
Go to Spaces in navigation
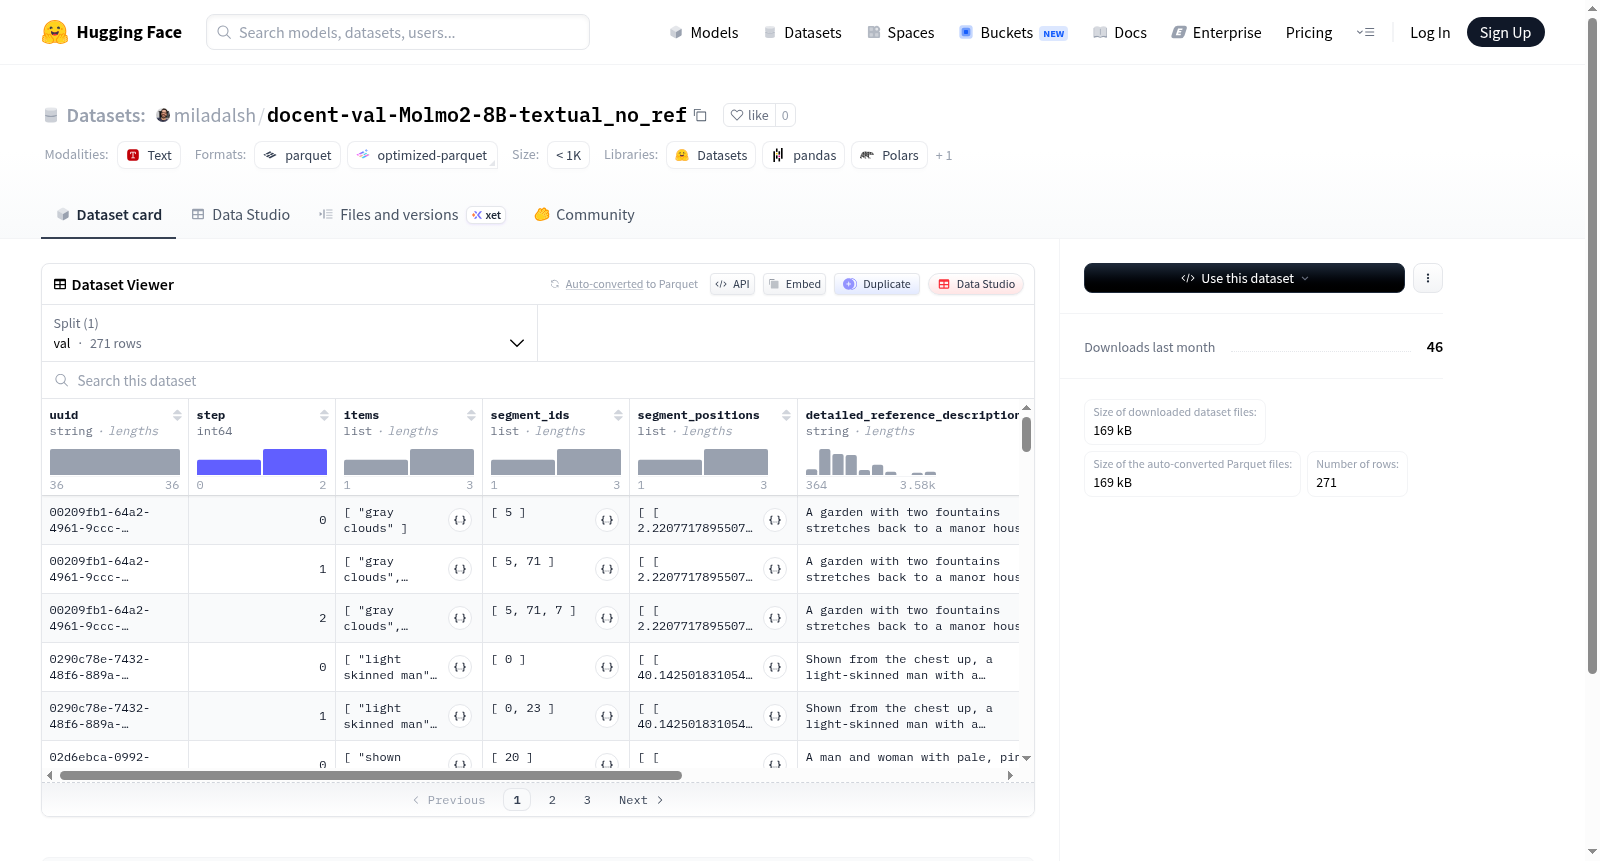tap(900, 33)
